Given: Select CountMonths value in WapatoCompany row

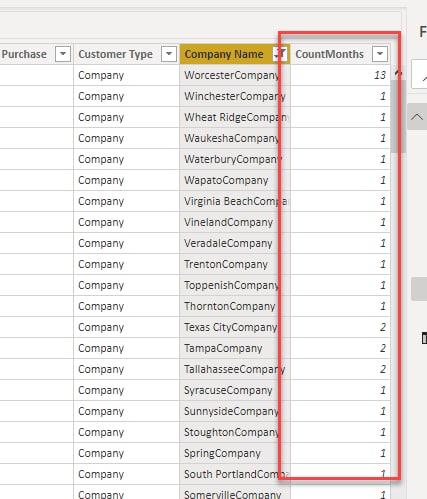Looking at the screenshot, I should pos(340,180).
